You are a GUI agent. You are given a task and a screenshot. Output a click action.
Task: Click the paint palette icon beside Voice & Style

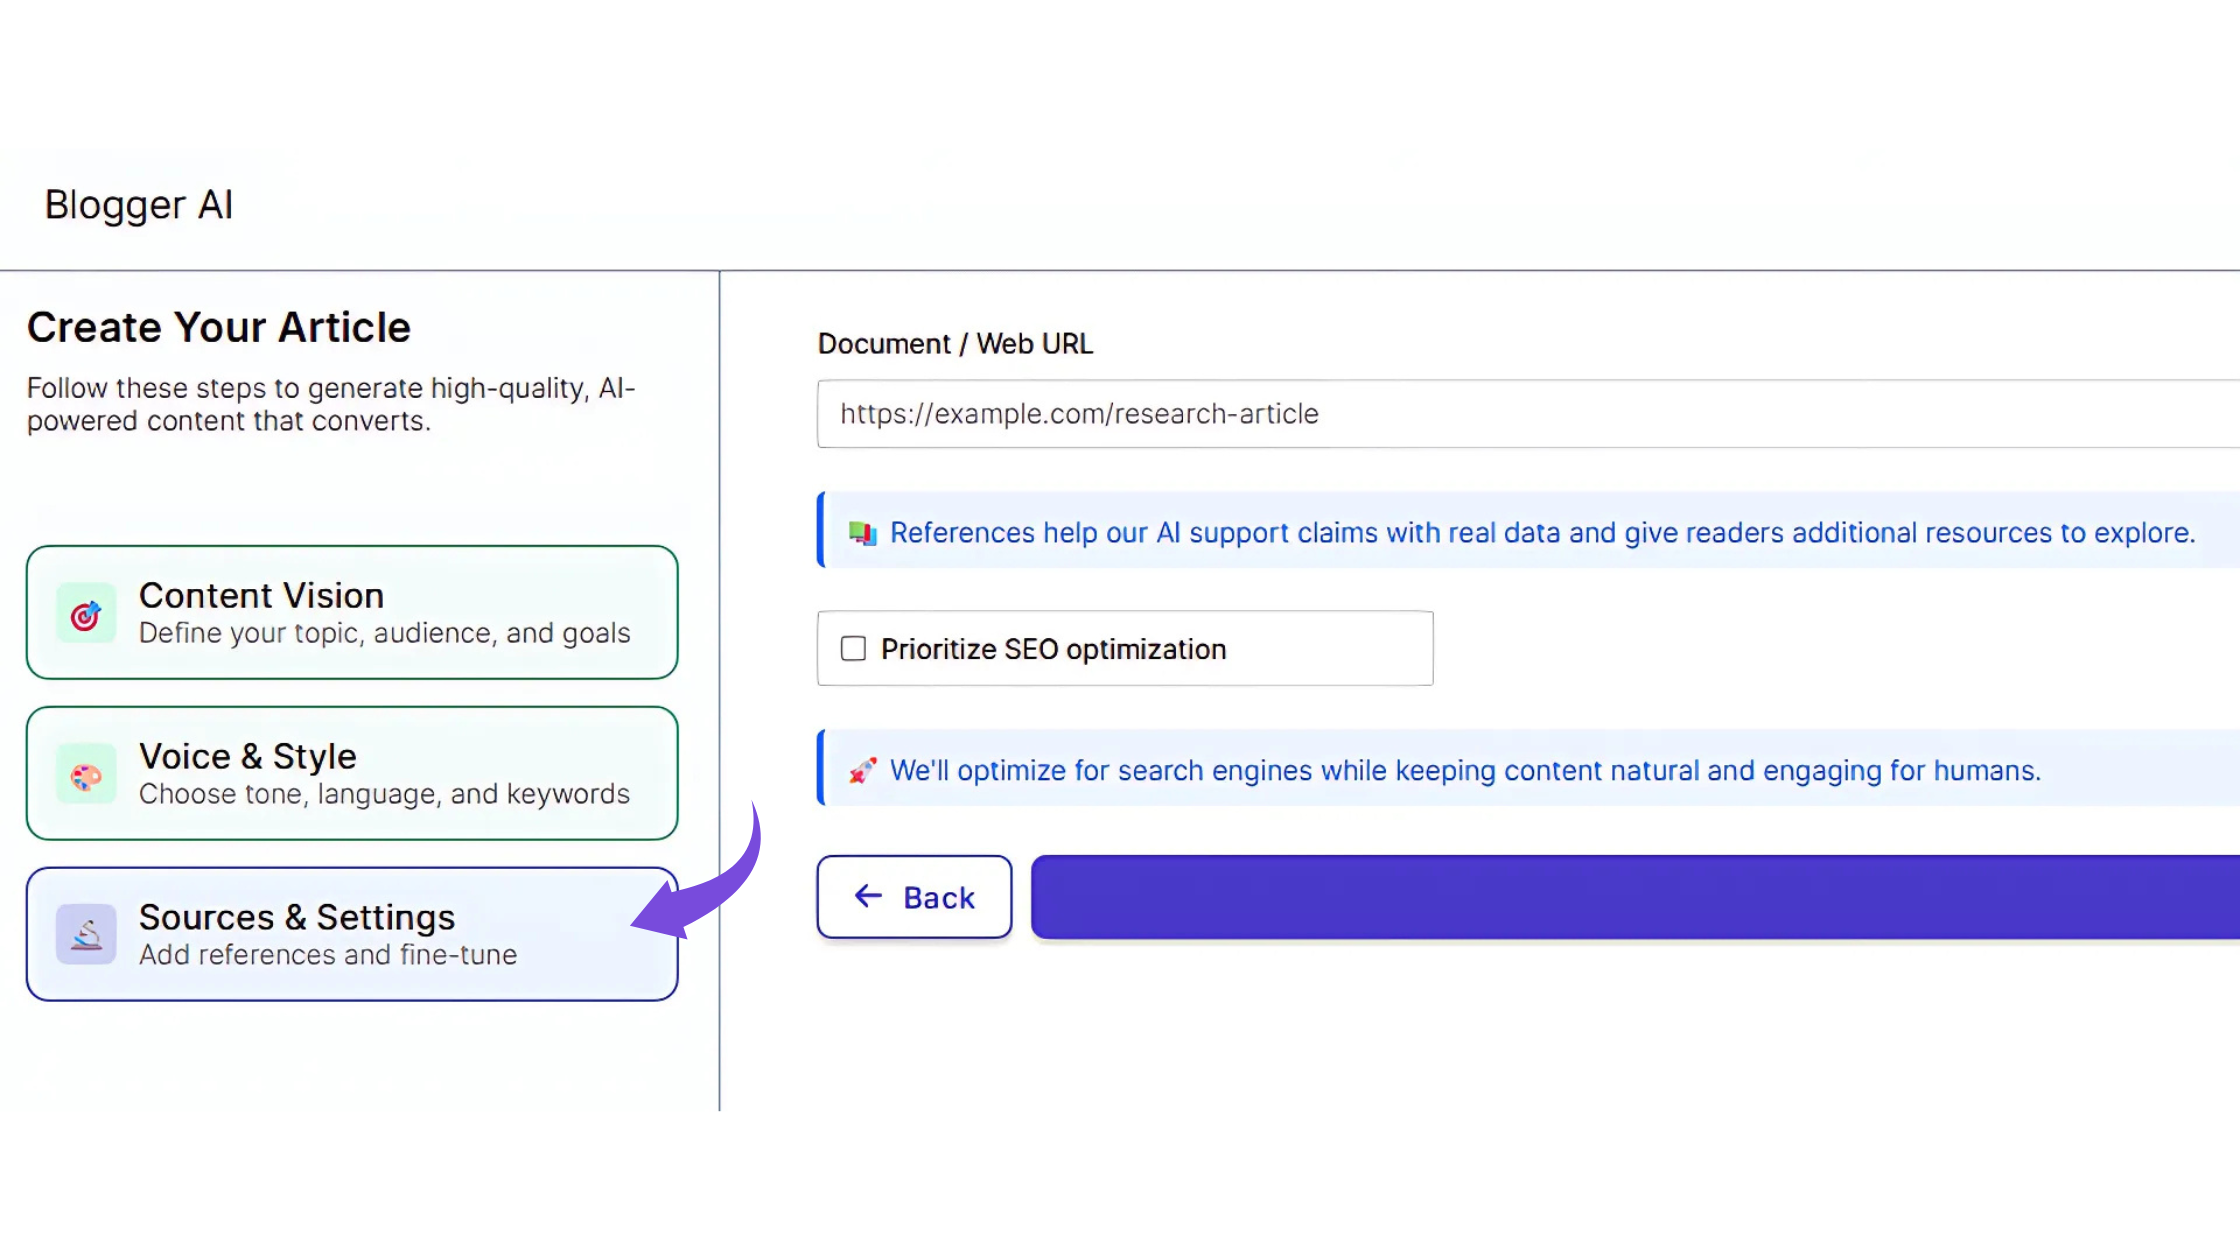click(x=86, y=775)
